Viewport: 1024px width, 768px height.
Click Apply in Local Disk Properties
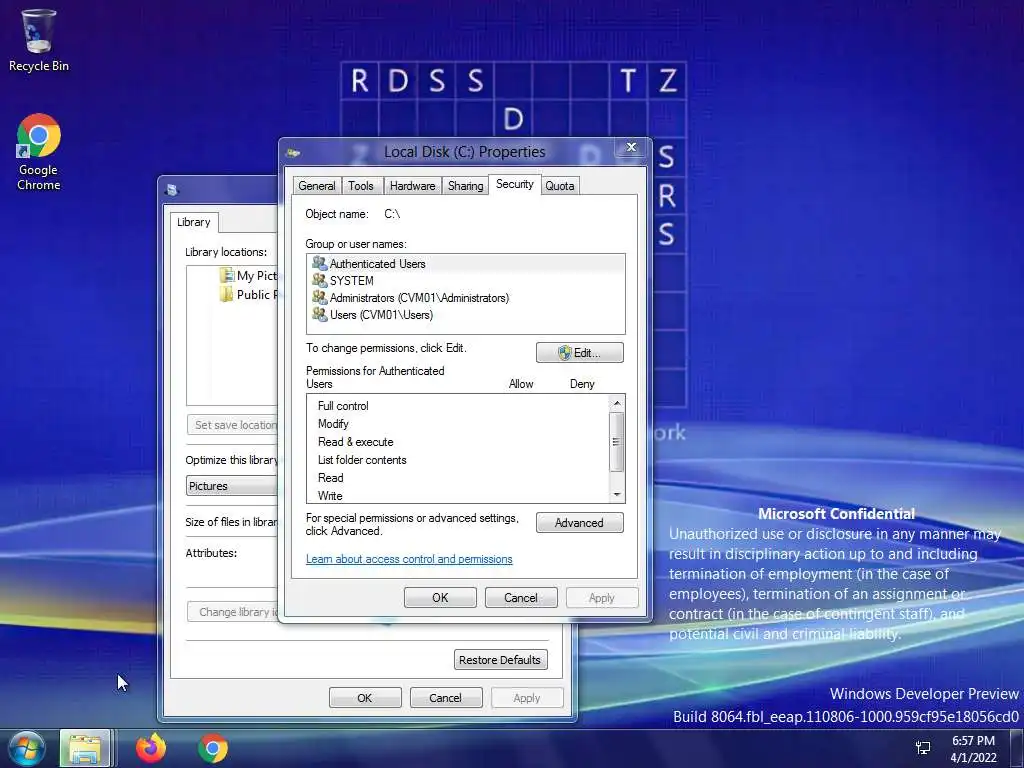pyautogui.click(x=601, y=598)
